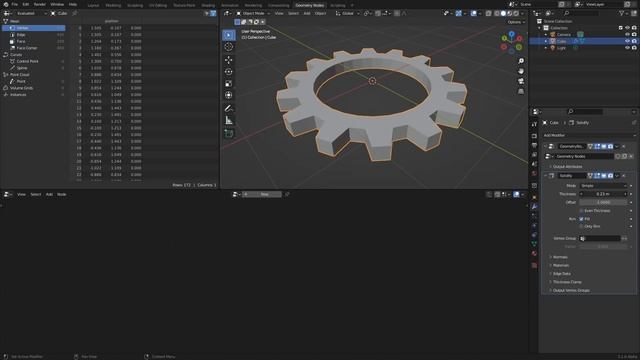This screenshot has height=360, width=640.
Task: Toggle the Fill rim checkbox
Action: tap(581, 219)
